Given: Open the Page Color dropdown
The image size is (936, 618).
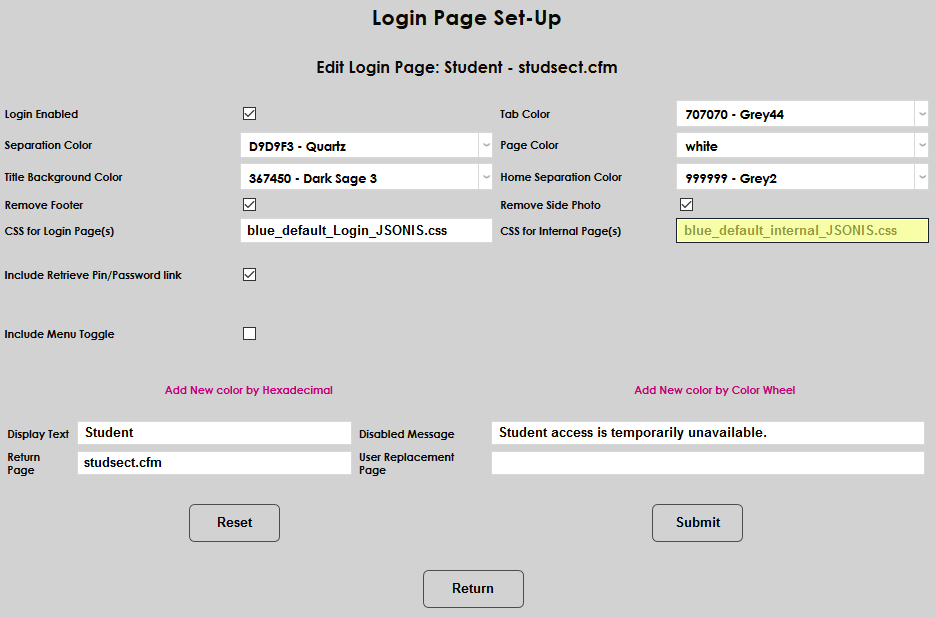Looking at the screenshot, I should click(802, 145).
